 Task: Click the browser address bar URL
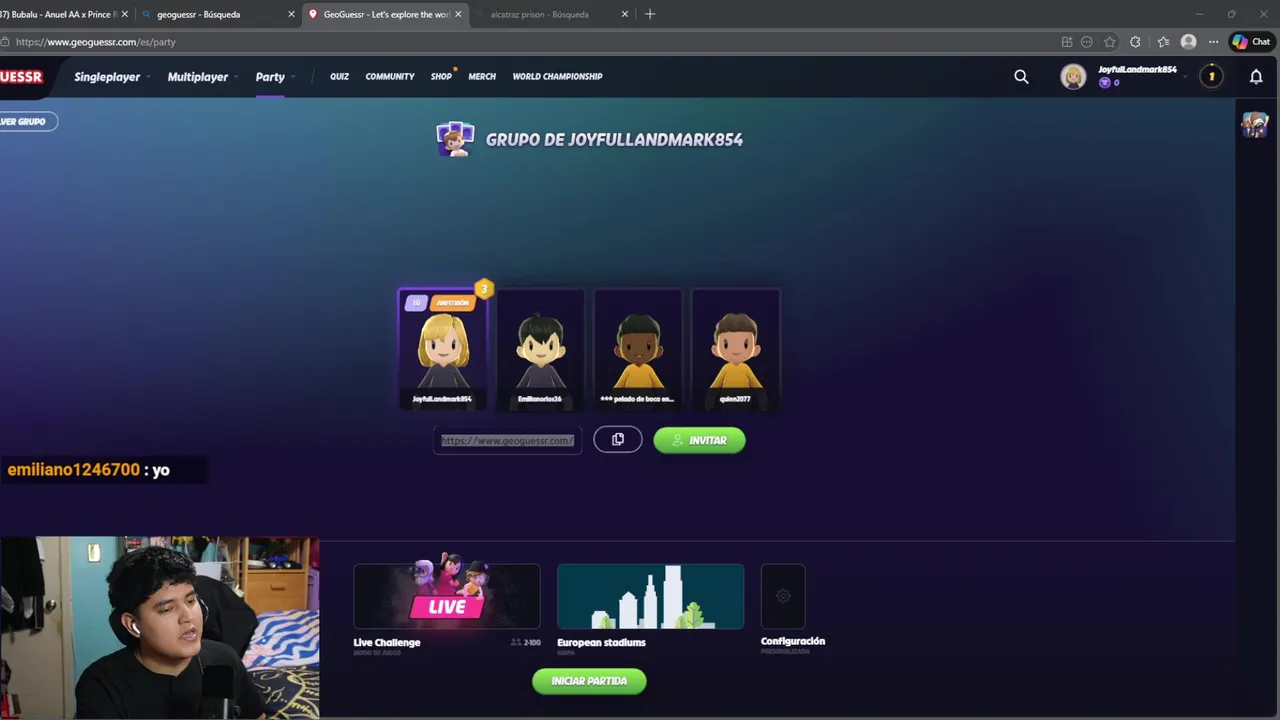point(96,42)
